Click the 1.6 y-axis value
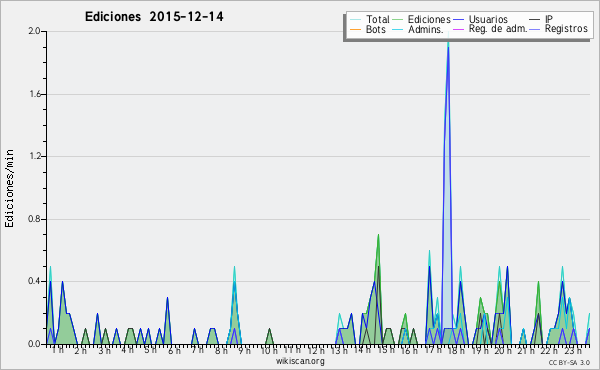The height and width of the screenshot is (370, 600). 34,94
